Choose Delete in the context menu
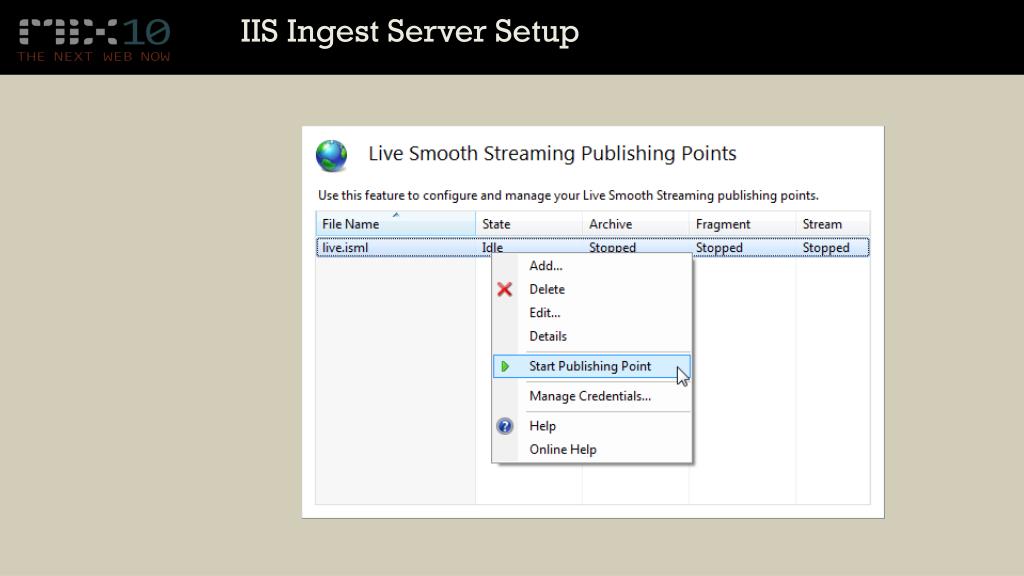This screenshot has width=1024, height=576. (592, 289)
